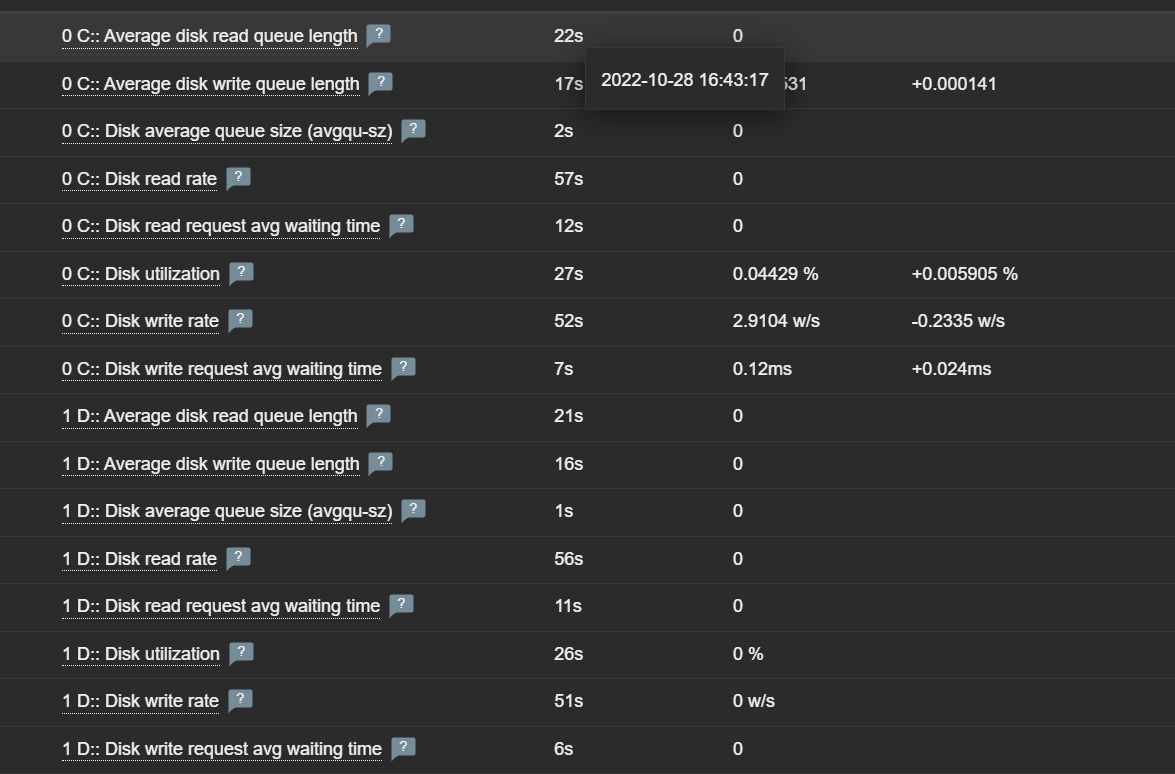Click the 2.9104 w/s last value
This screenshot has height=774, width=1175.
[776, 321]
